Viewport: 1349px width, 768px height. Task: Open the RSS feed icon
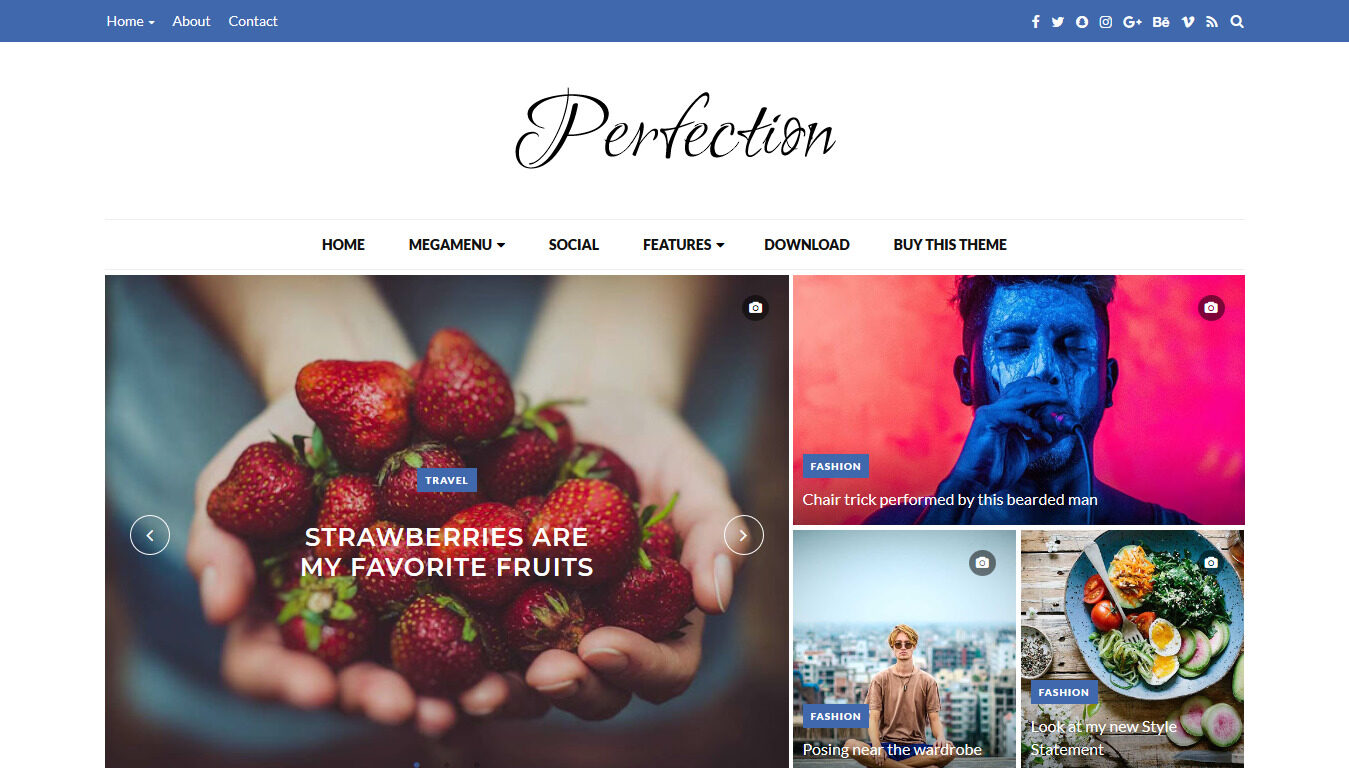click(x=1212, y=21)
